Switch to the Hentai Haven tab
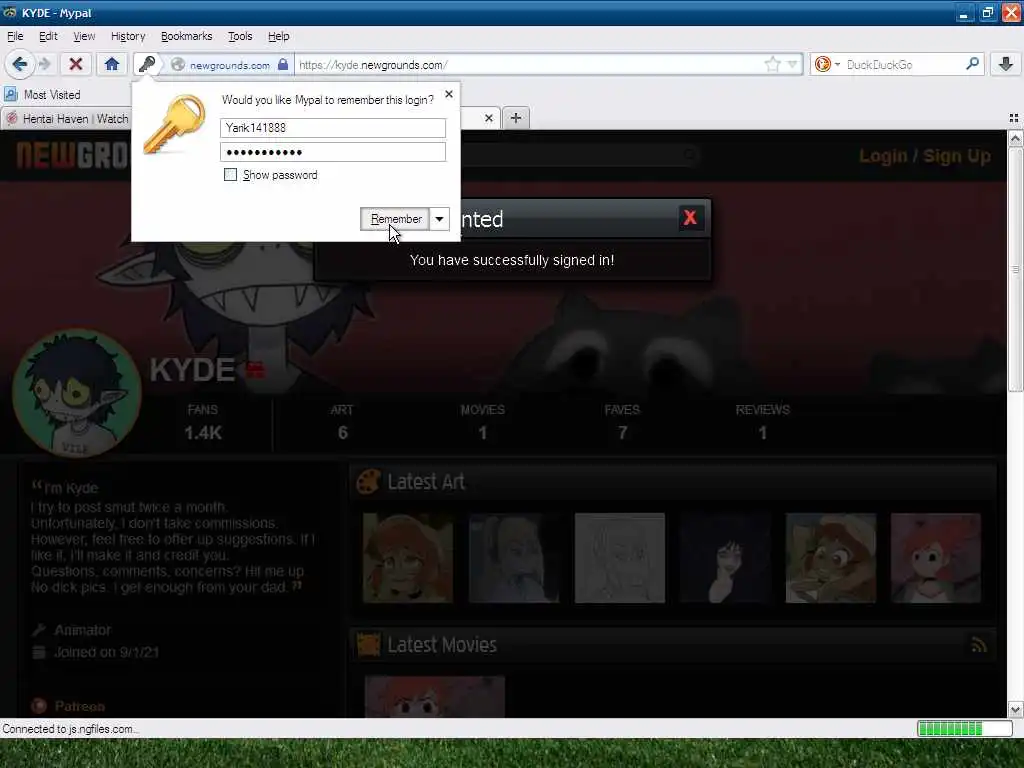Screen dimensions: 1024x768 point(67,119)
